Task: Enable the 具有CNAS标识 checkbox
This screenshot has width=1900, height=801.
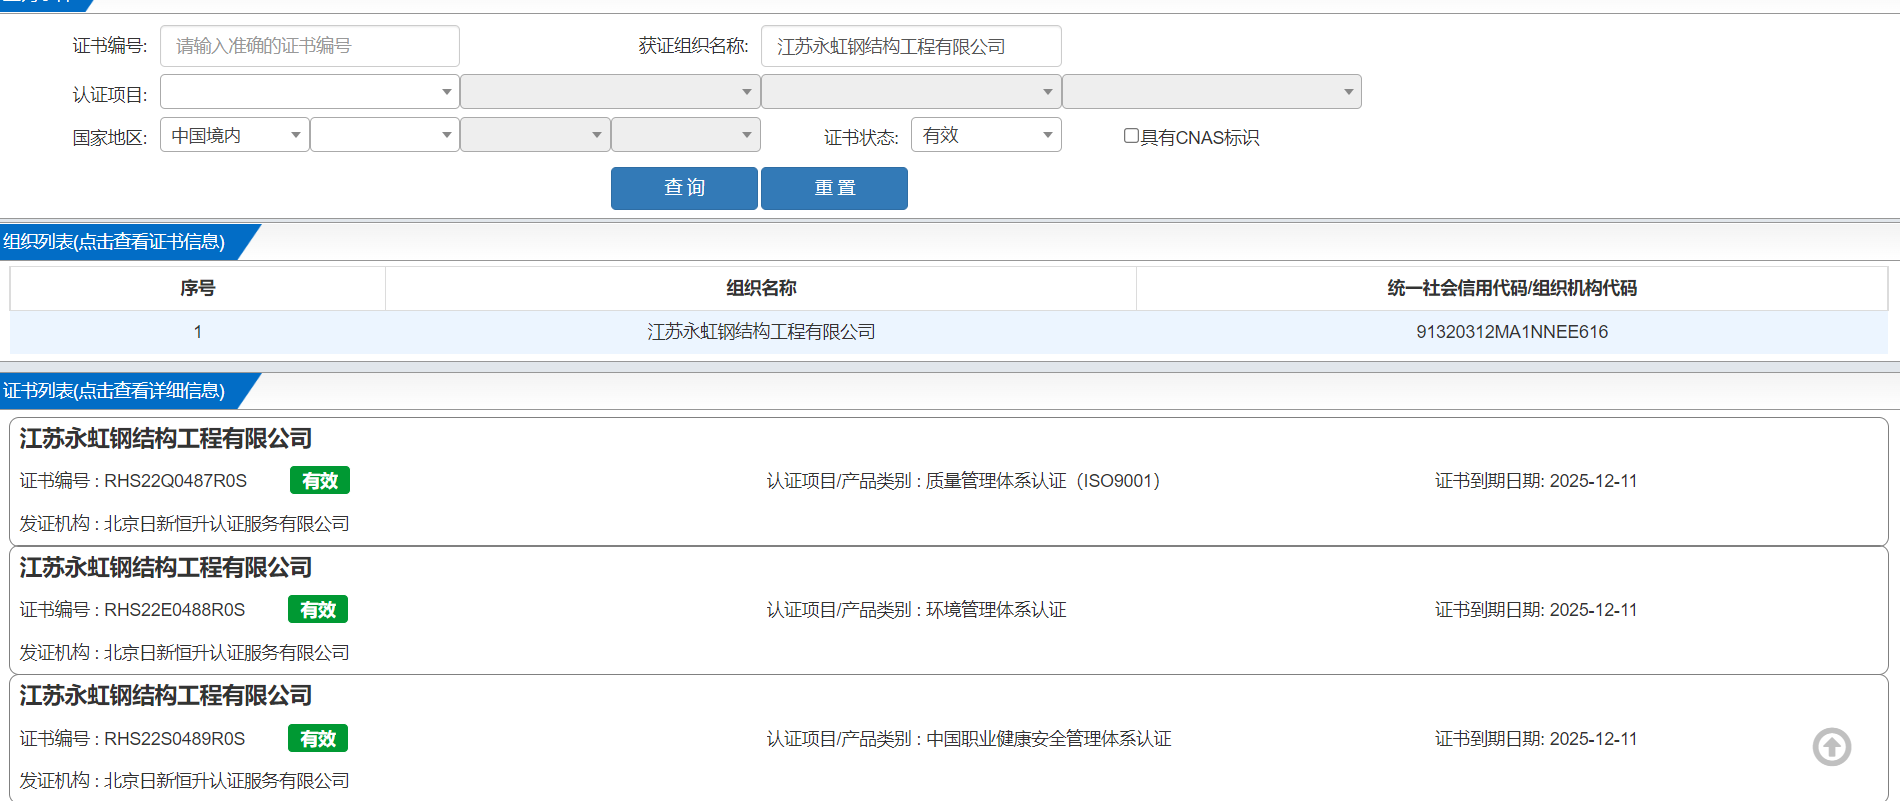Action: click(x=1131, y=136)
